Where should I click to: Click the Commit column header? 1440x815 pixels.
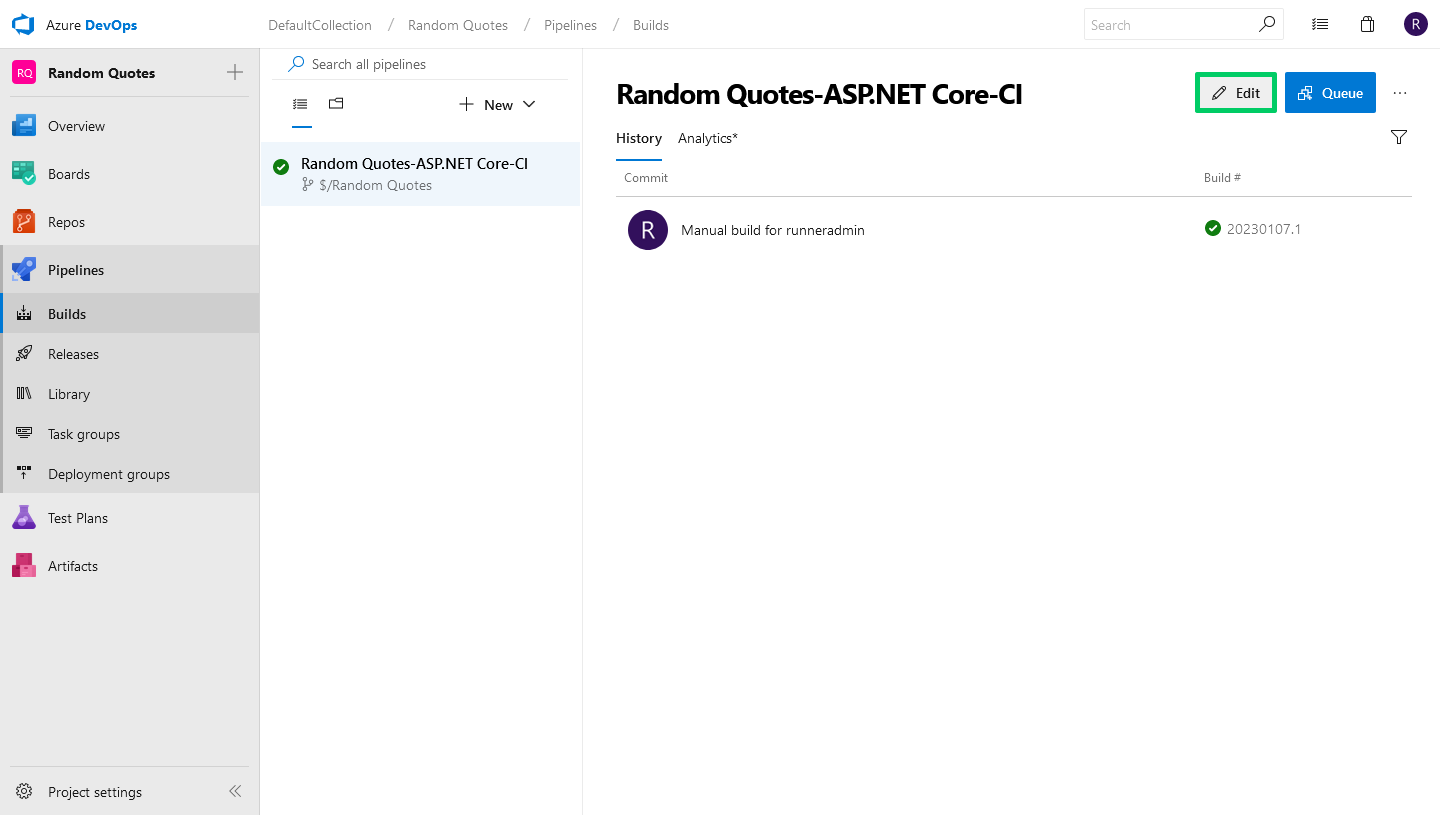click(646, 178)
